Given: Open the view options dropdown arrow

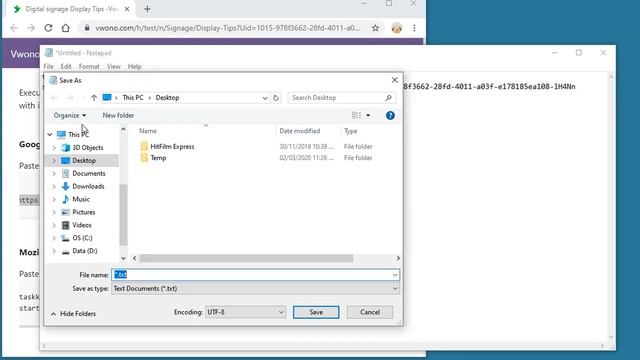Looking at the screenshot, I should point(368,116).
